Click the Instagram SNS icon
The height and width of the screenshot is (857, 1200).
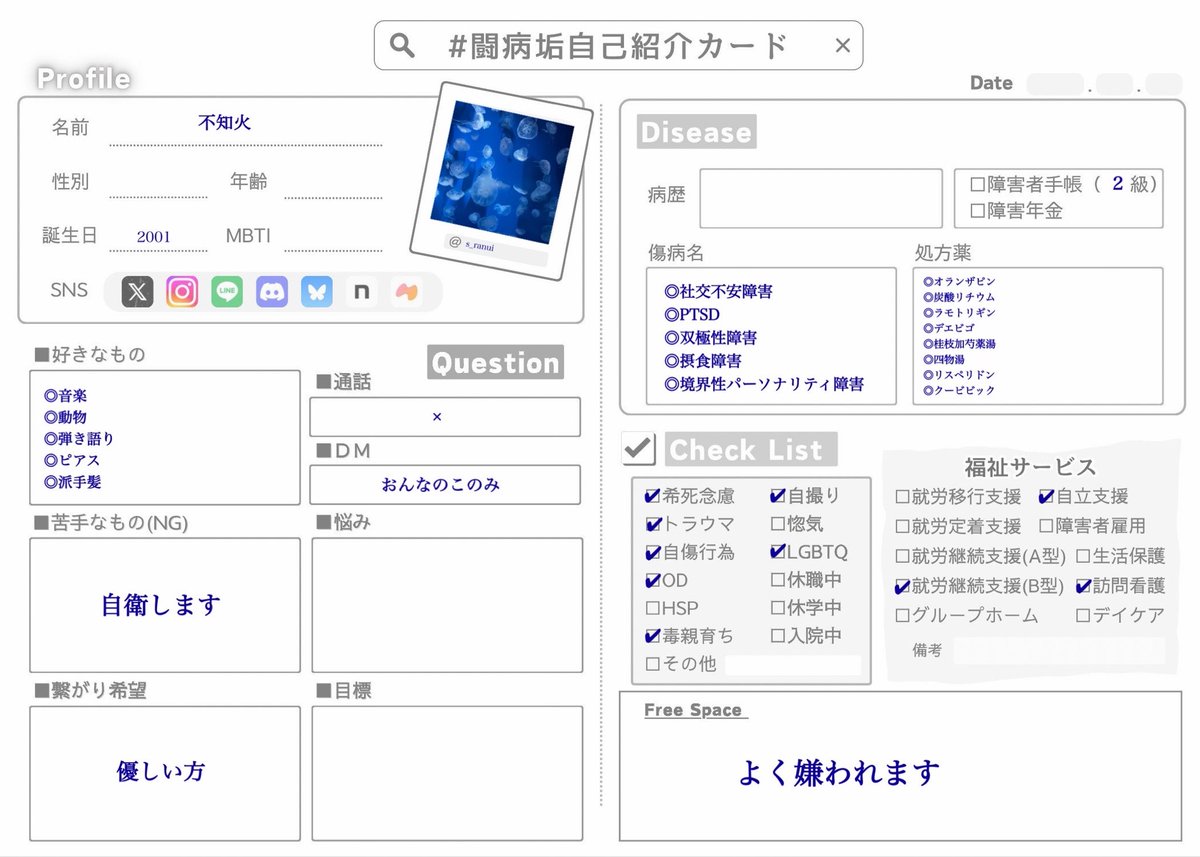[182, 292]
